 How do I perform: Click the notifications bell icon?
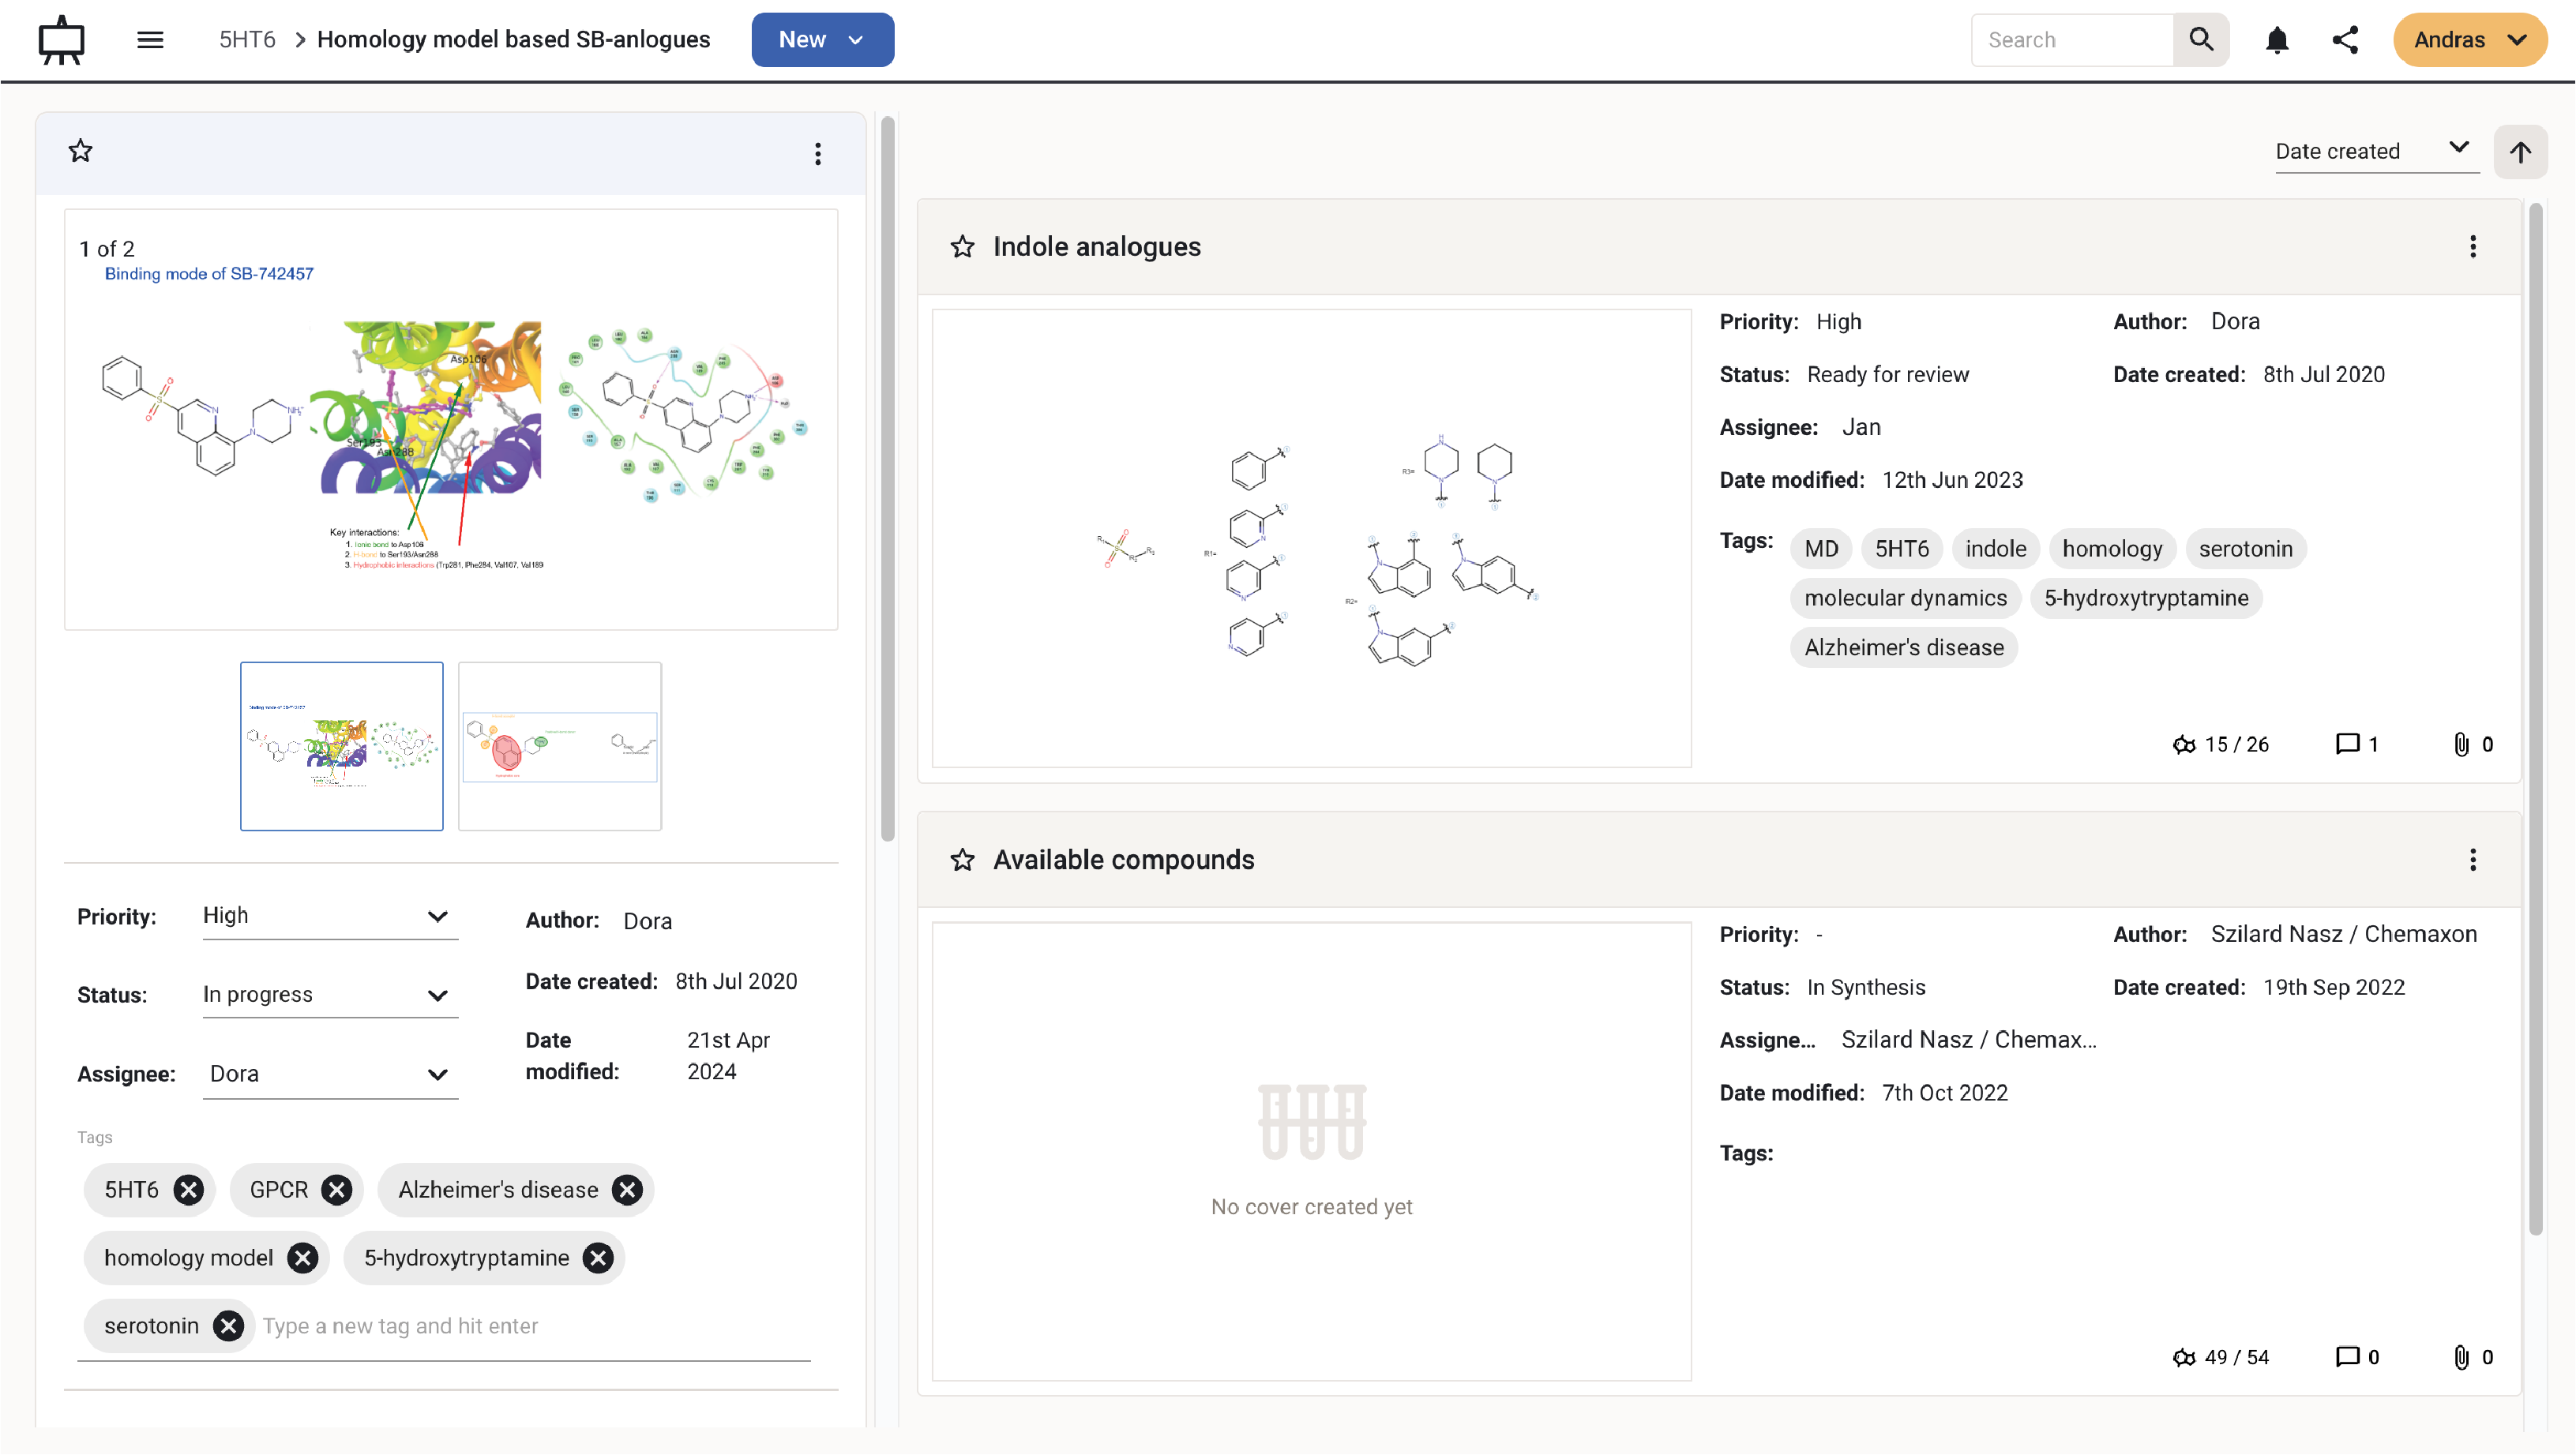click(2277, 40)
